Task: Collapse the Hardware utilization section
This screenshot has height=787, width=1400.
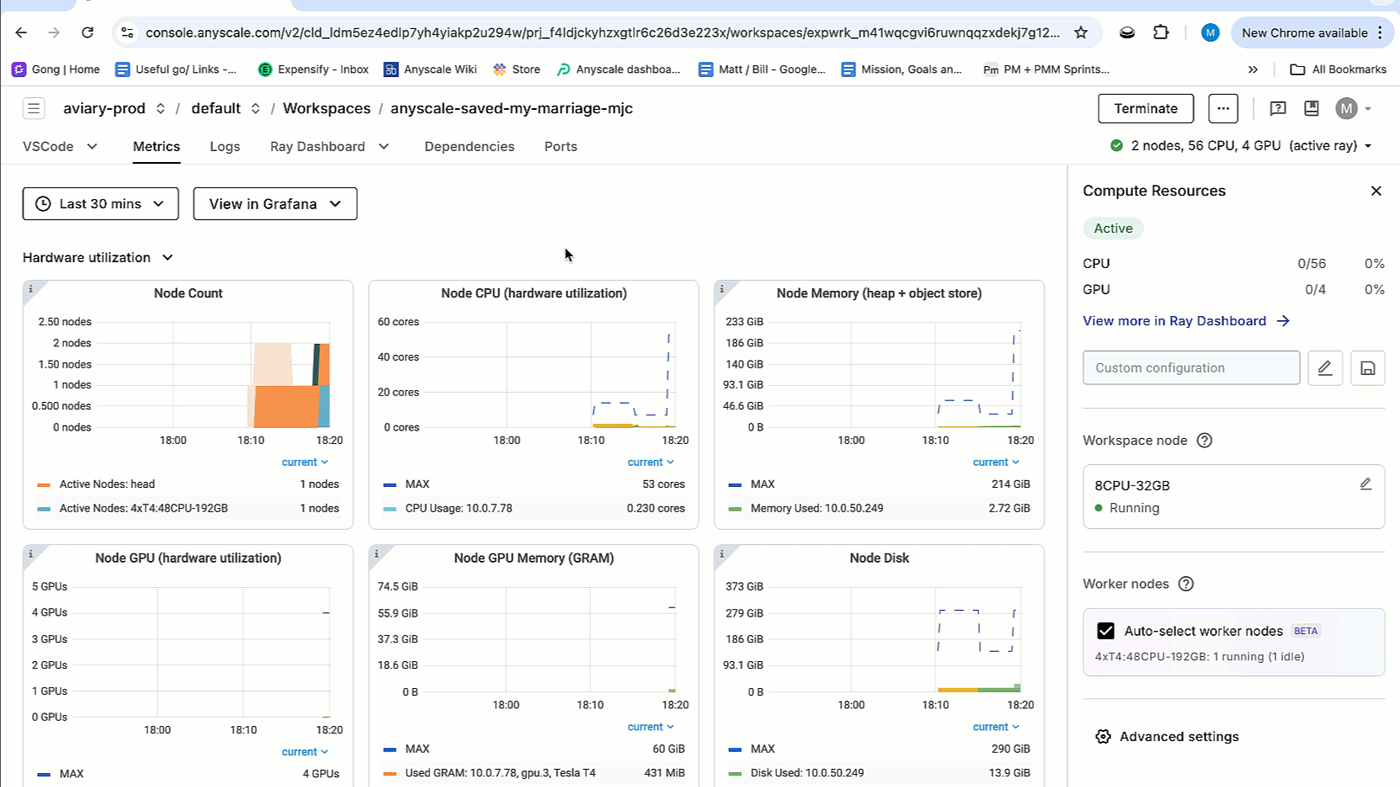Action: tap(98, 257)
